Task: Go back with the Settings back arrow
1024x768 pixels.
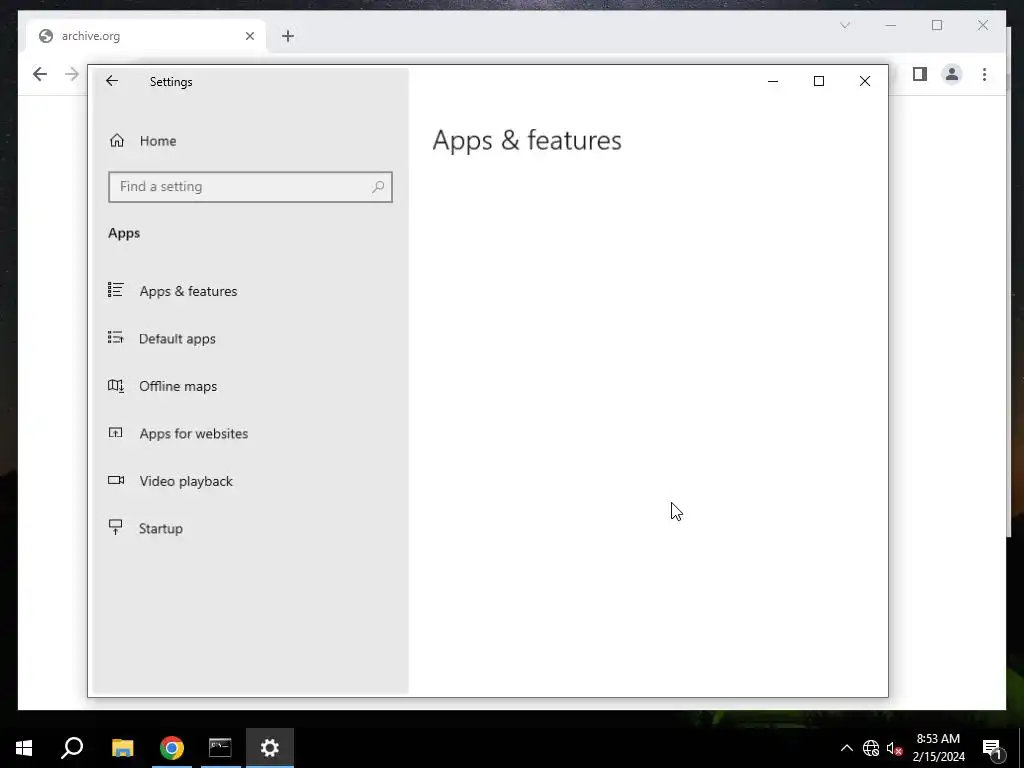Action: [x=112, y=81]
